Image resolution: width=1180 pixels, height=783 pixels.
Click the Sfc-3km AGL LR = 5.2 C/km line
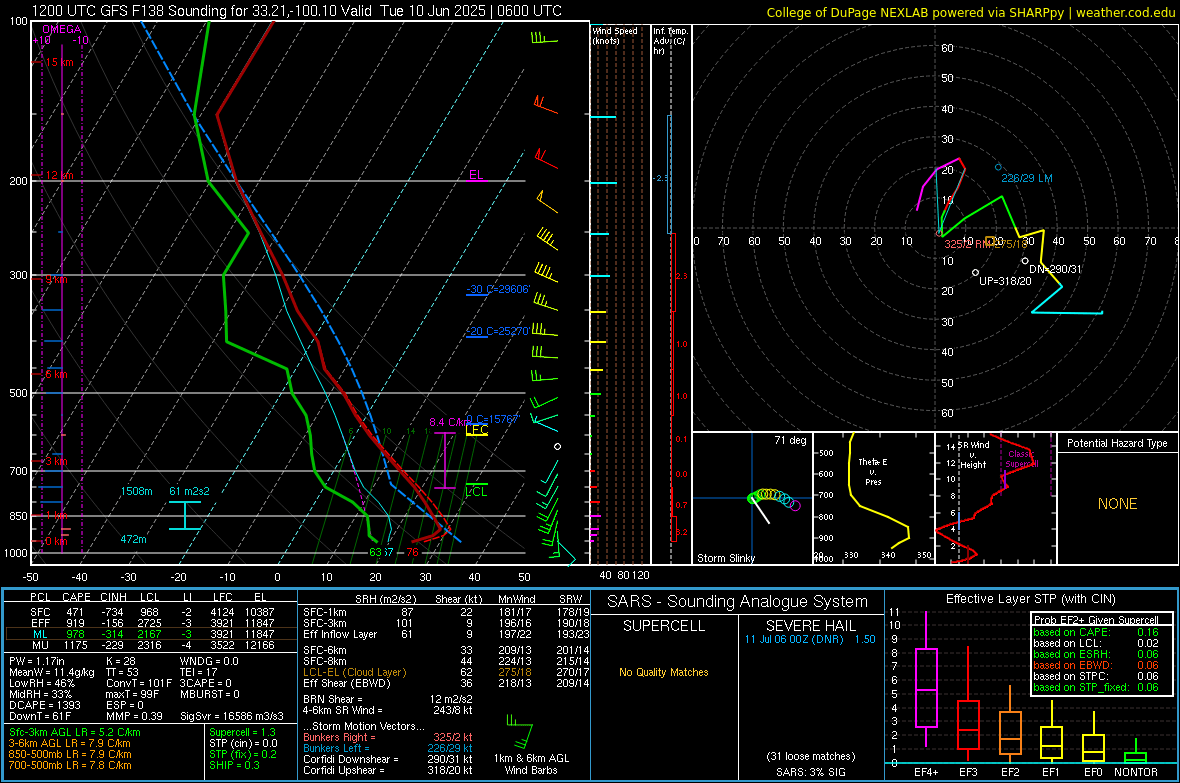tap(75, 732)
